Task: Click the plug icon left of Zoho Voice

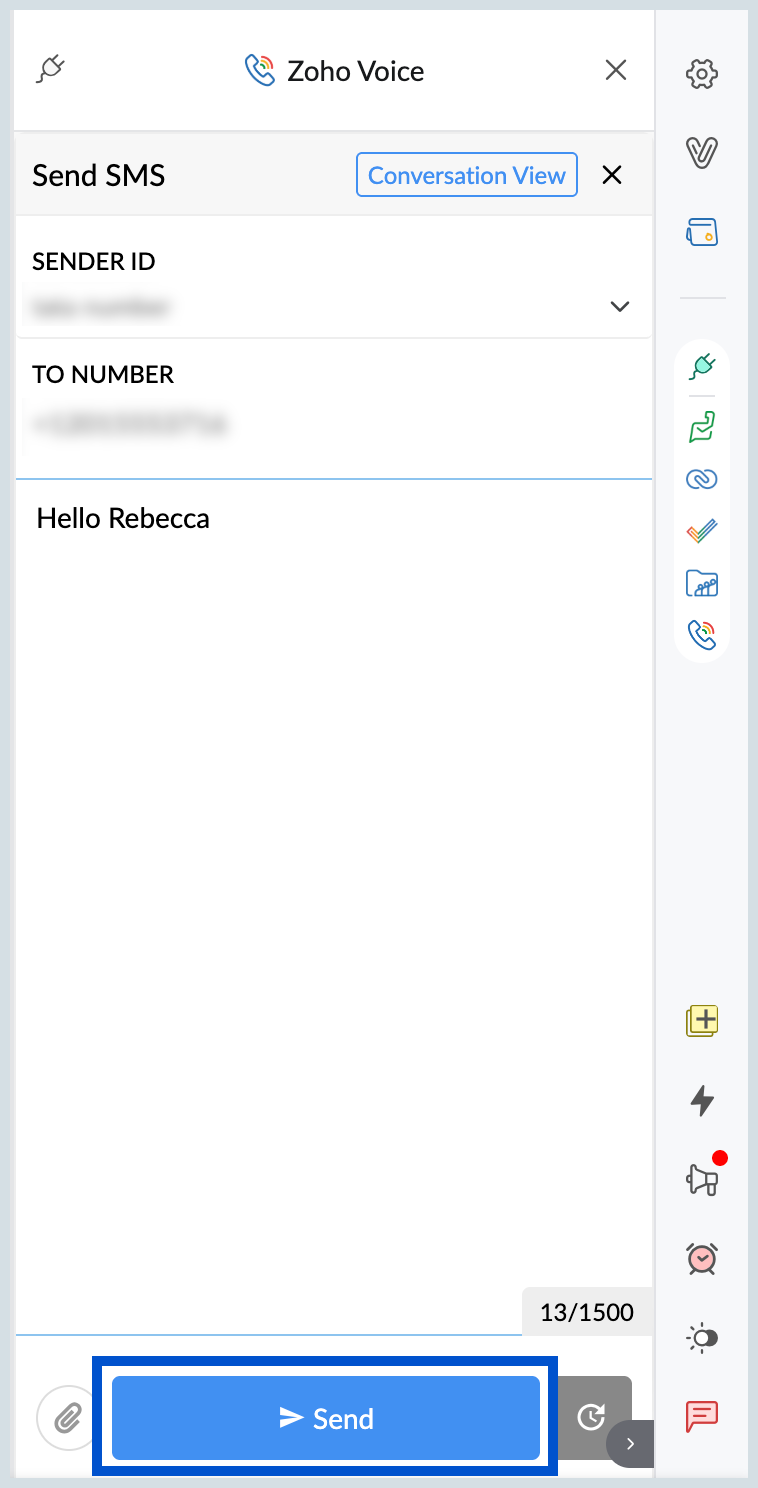Action: tap(51, 70)
